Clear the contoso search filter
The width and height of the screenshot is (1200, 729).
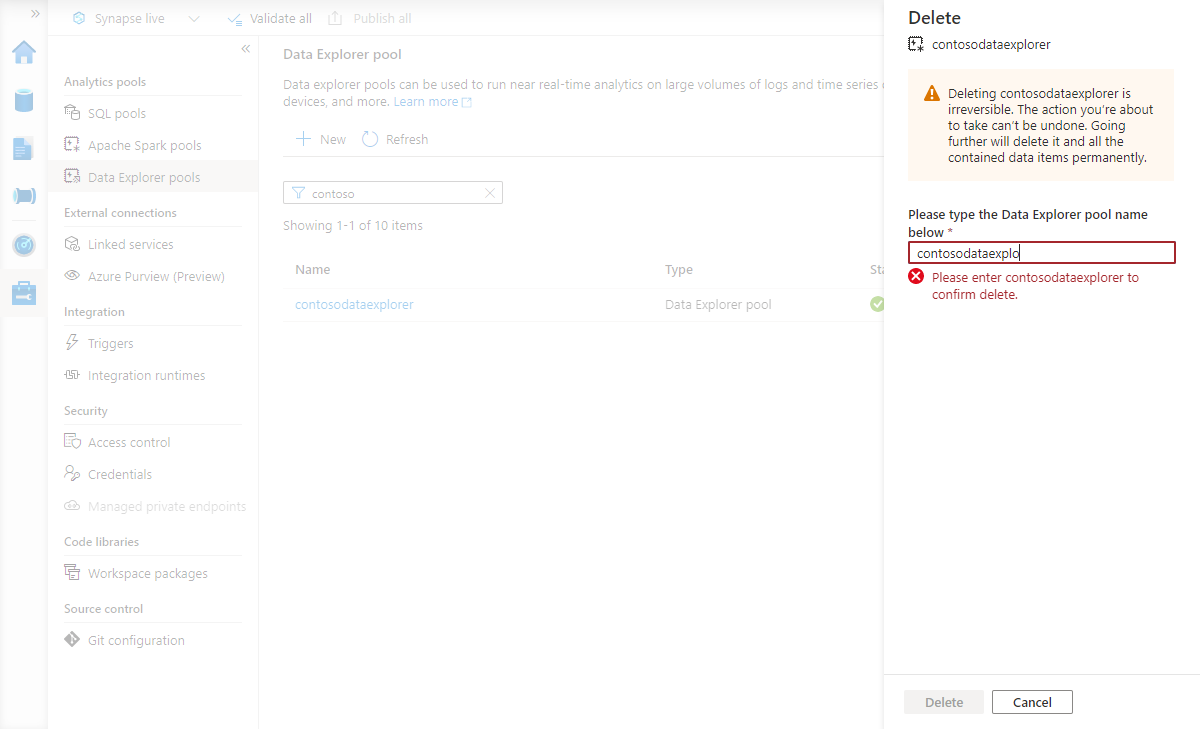tap(489, 192)
